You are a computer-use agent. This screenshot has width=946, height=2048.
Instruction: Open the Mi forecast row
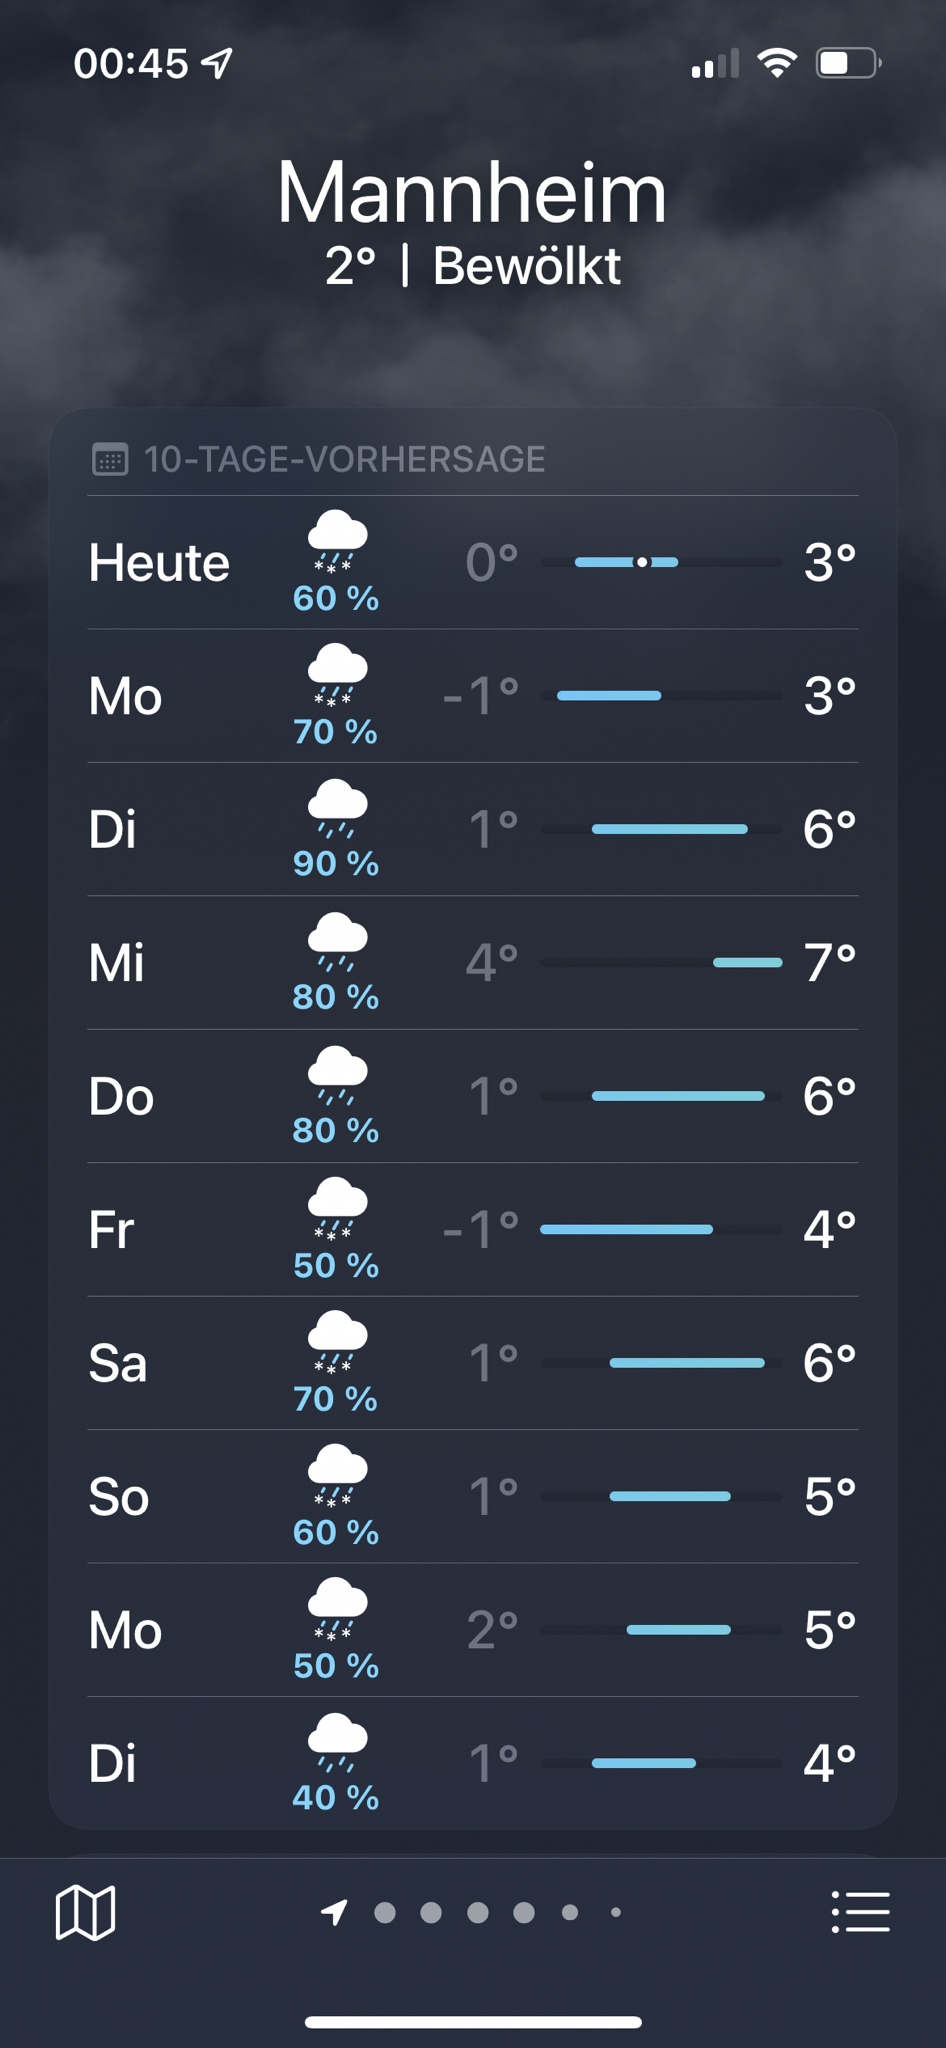[473, 963]
